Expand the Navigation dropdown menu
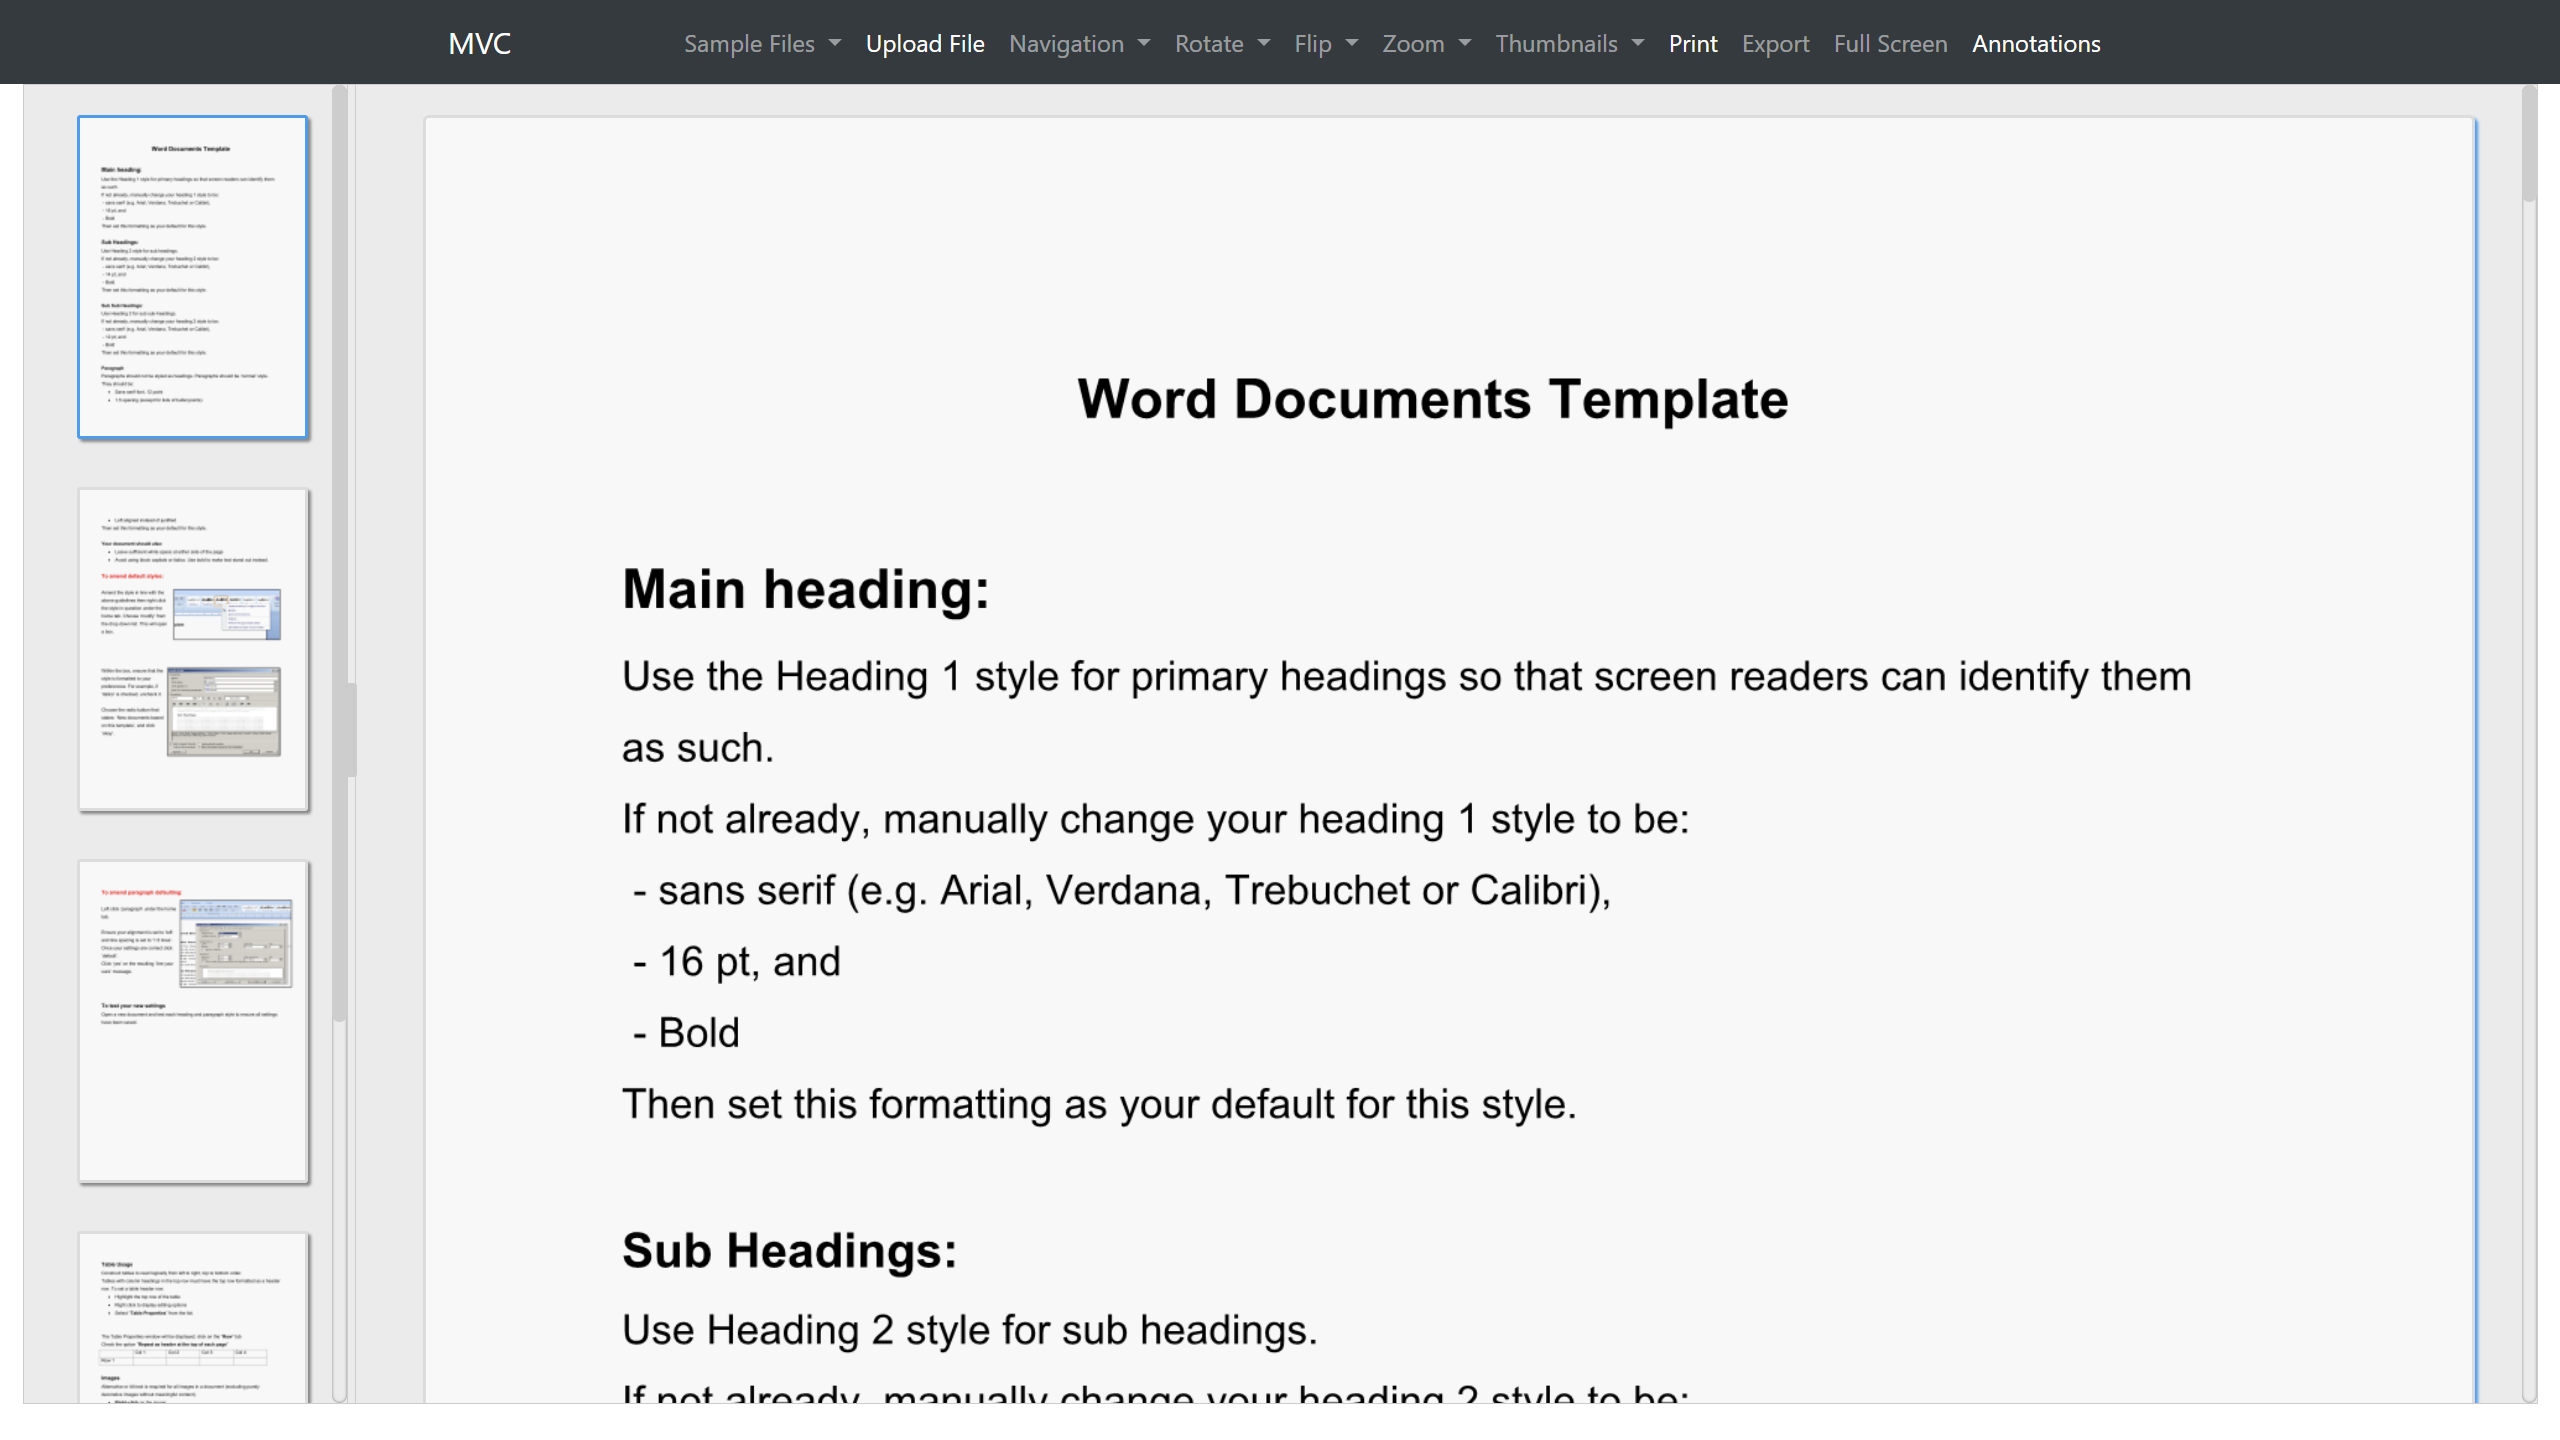This screenshot has width=2560, height=1440. click(x=1079, y=44)
